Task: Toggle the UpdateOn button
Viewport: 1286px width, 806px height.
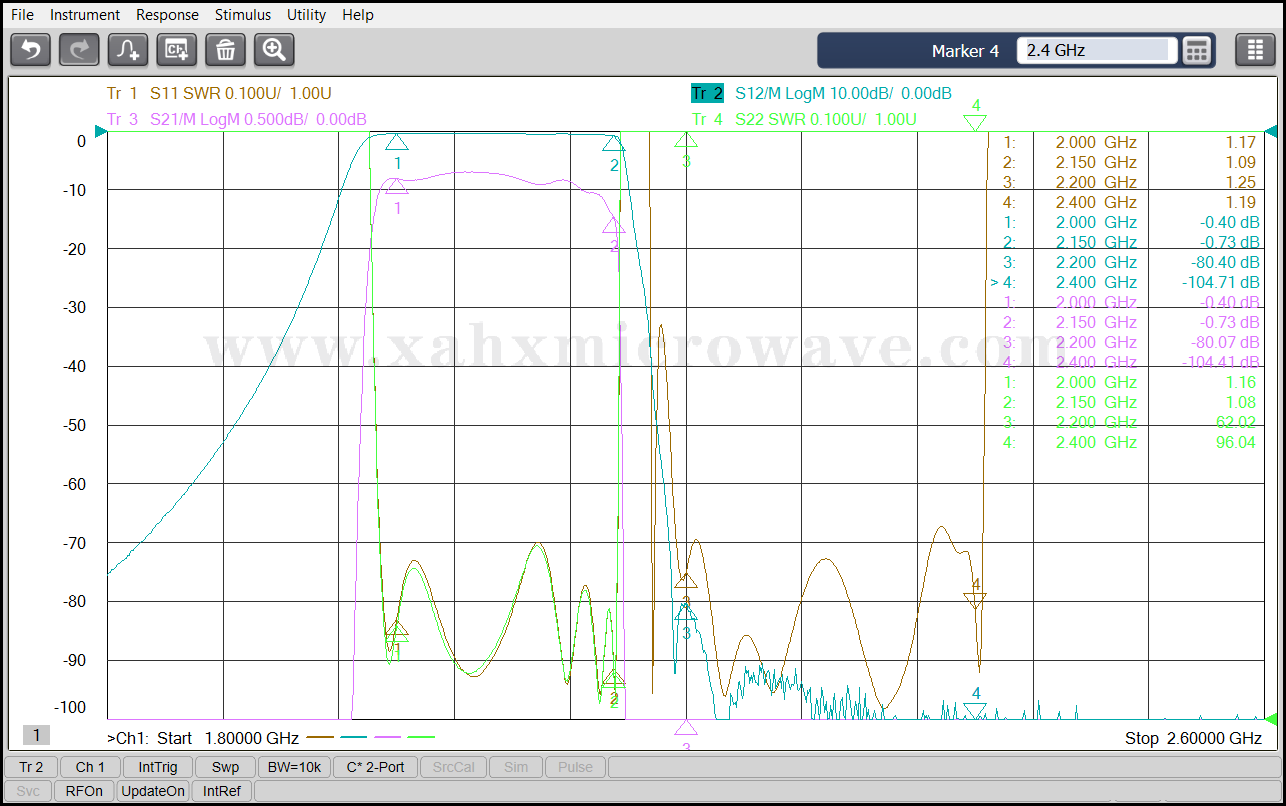Action: pyautogui.click(x=153, y=791)
